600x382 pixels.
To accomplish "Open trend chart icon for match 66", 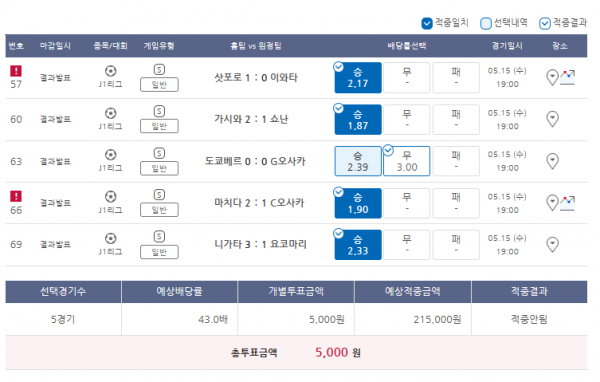I will [567, 203].
